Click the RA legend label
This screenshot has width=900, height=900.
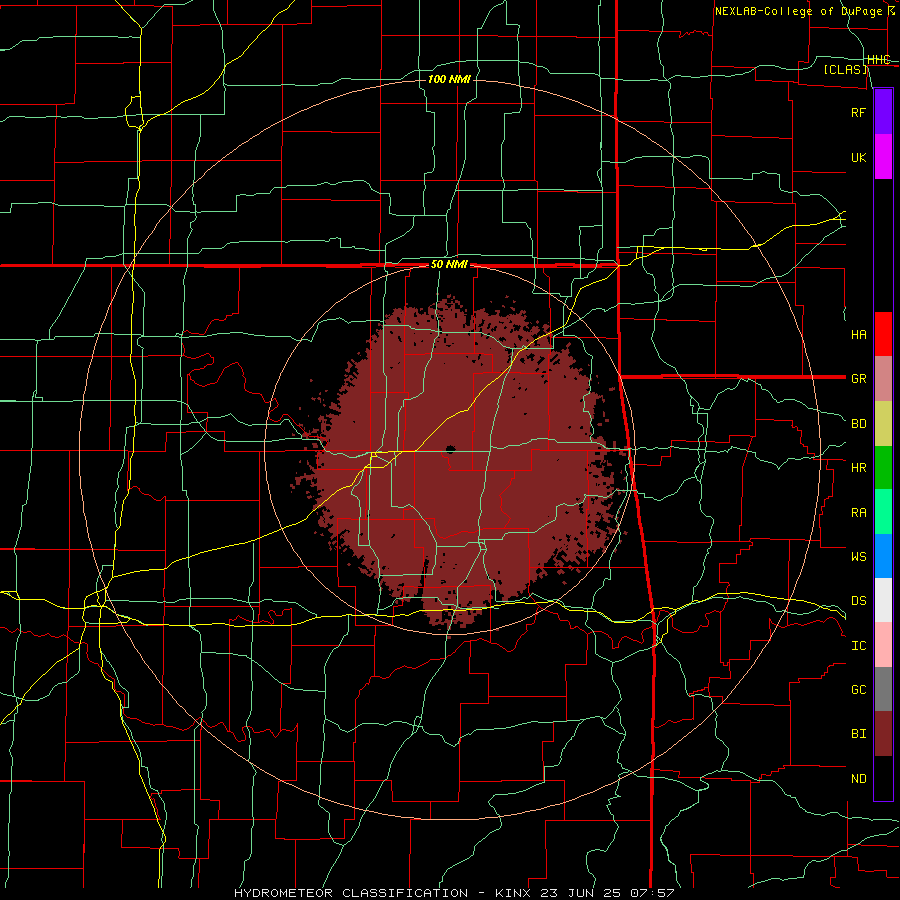[858, 513]
